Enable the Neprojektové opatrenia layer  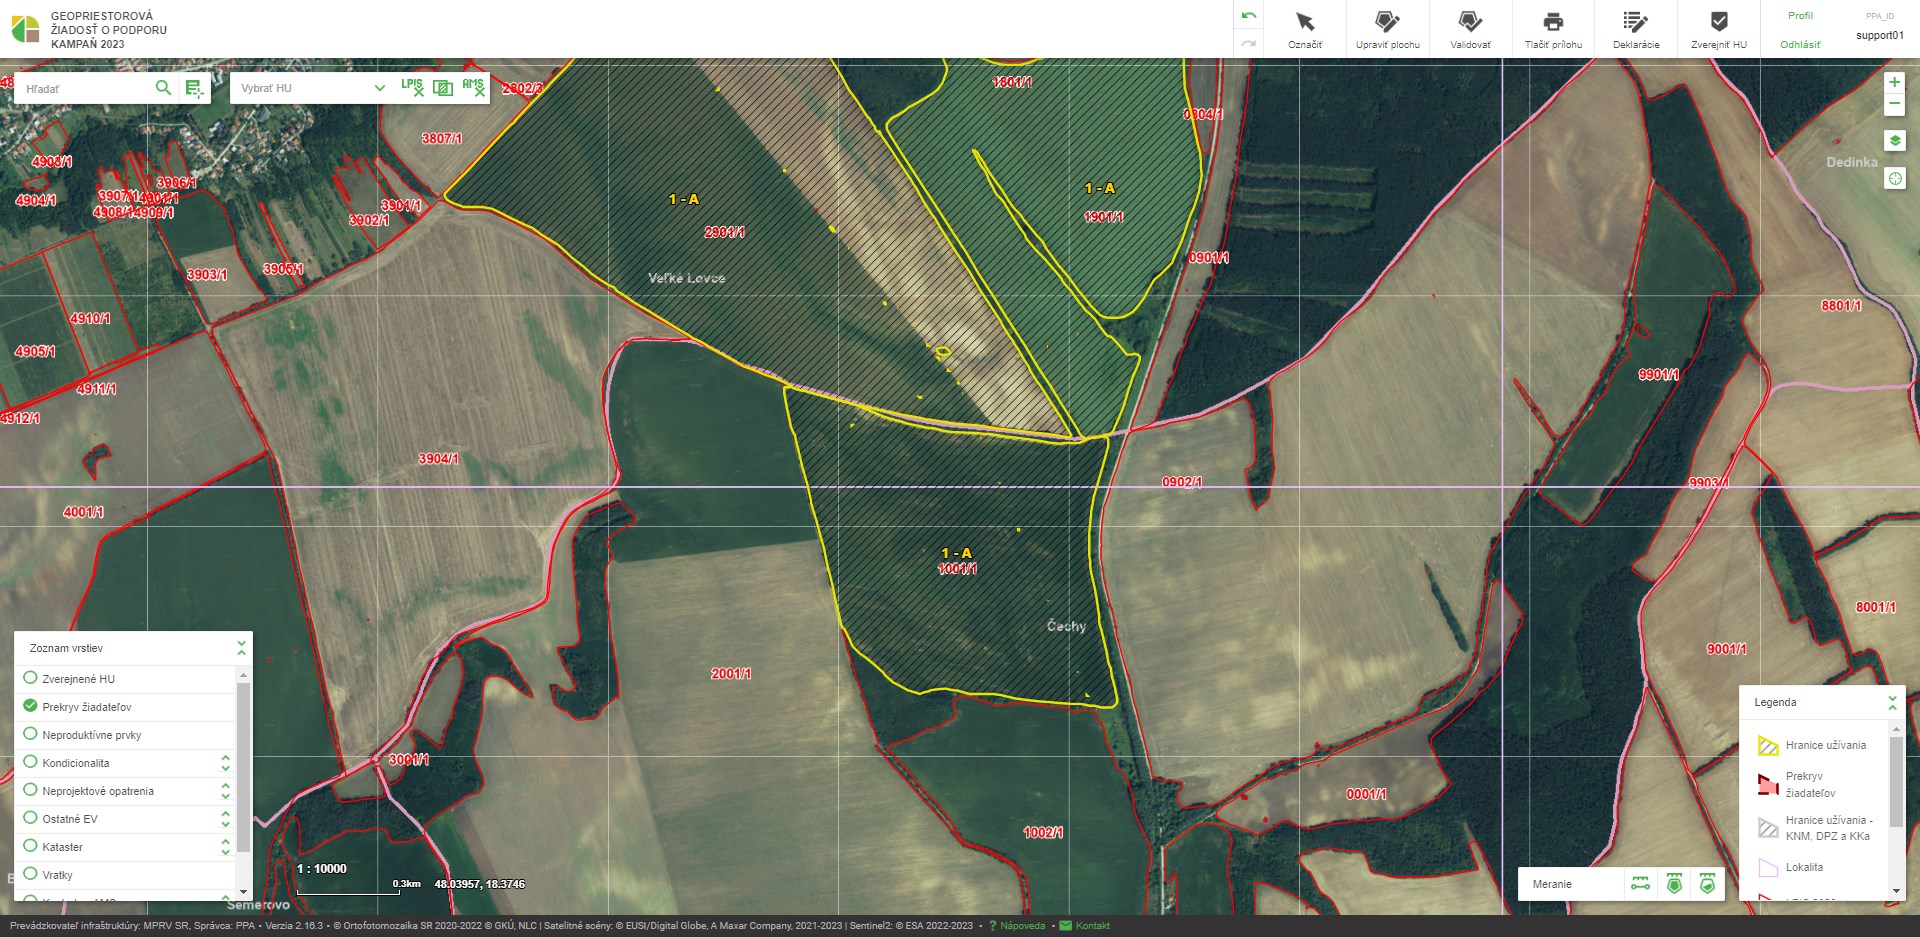point(30,790)
